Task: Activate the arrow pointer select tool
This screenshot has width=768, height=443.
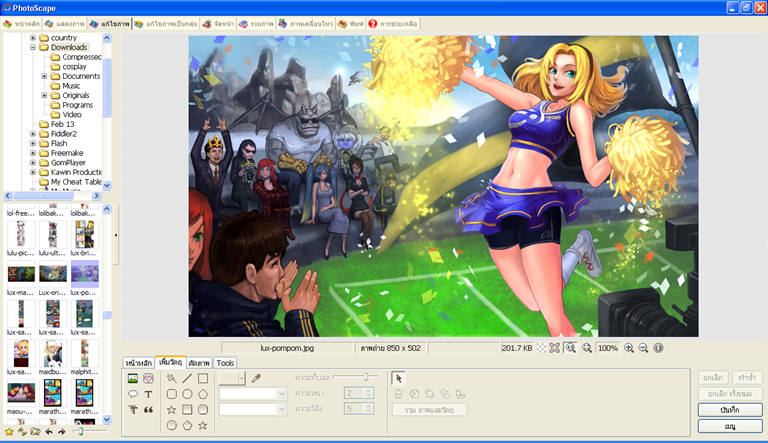Action: 399,378
